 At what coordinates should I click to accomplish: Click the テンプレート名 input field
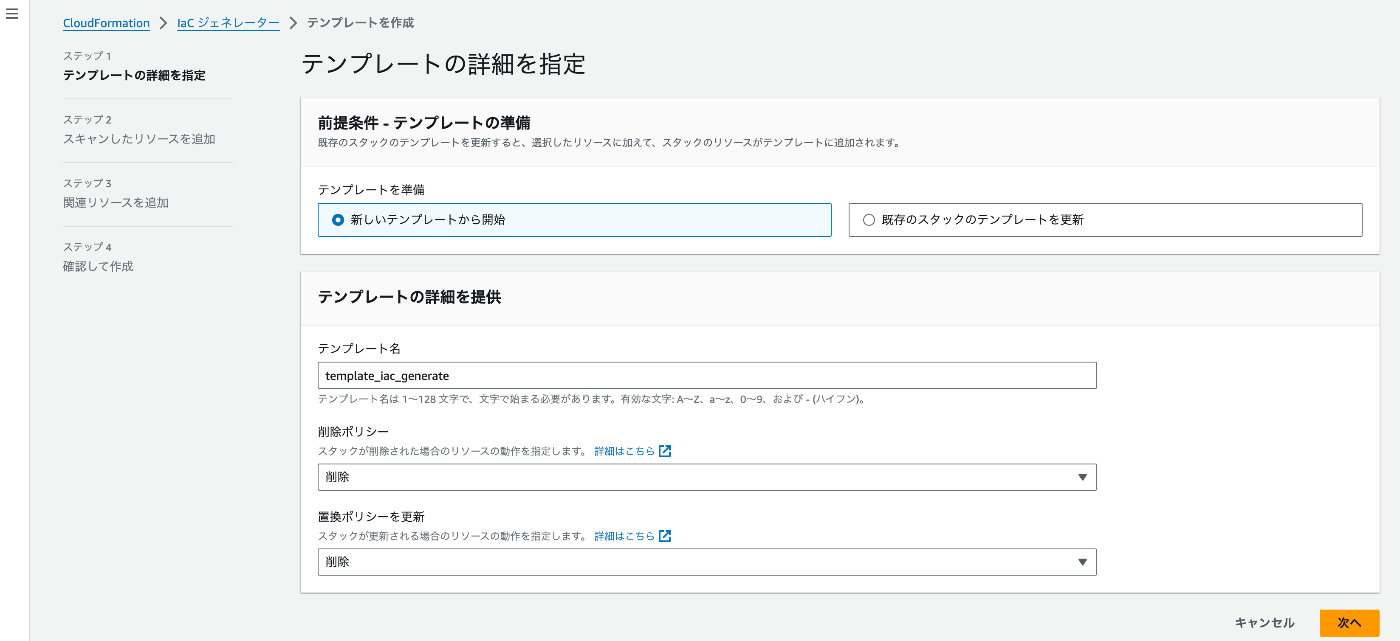(x=706, y=375)
